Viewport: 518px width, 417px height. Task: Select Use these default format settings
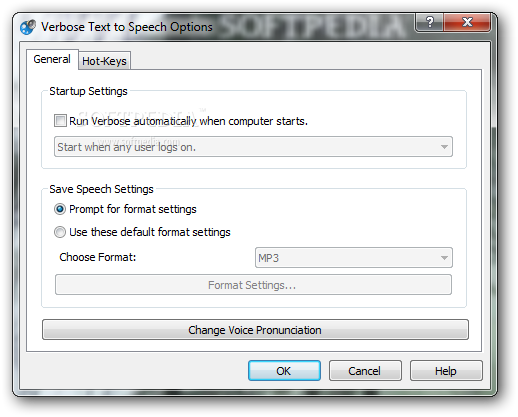60,232
